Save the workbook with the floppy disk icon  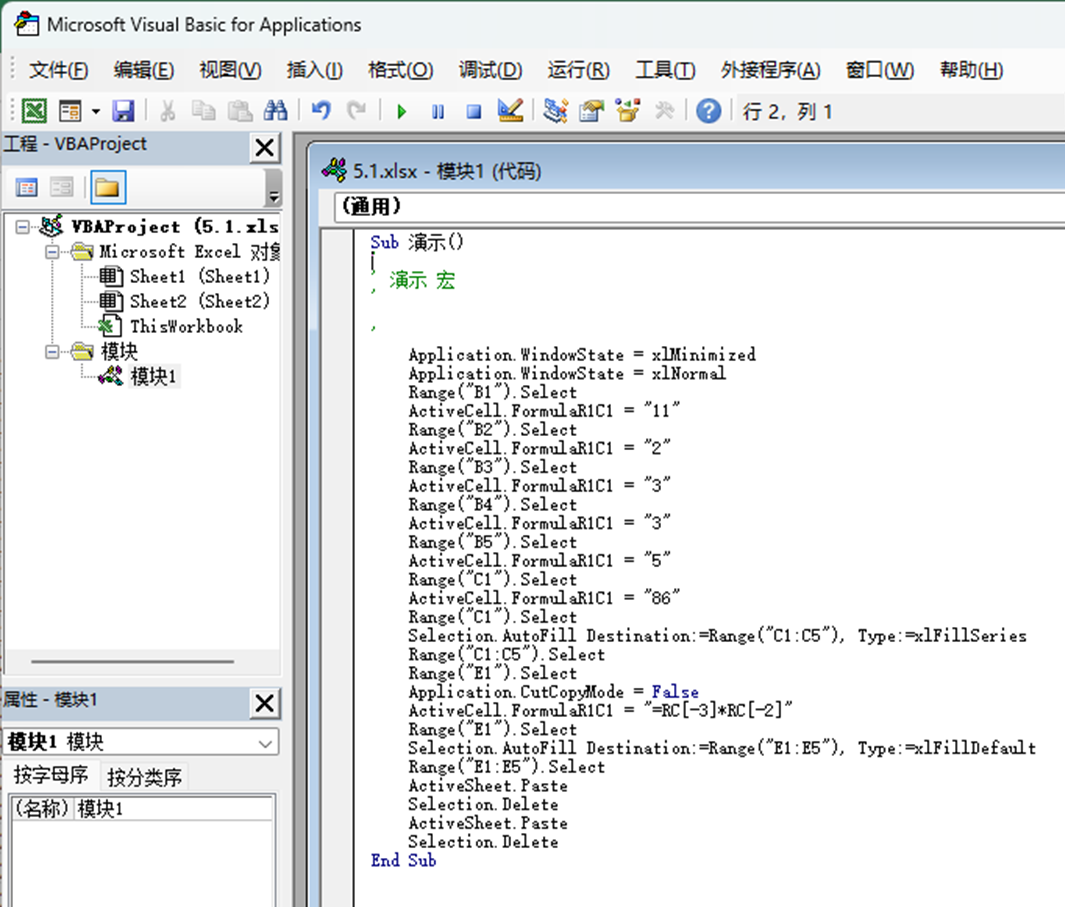(x=123, y=111)
